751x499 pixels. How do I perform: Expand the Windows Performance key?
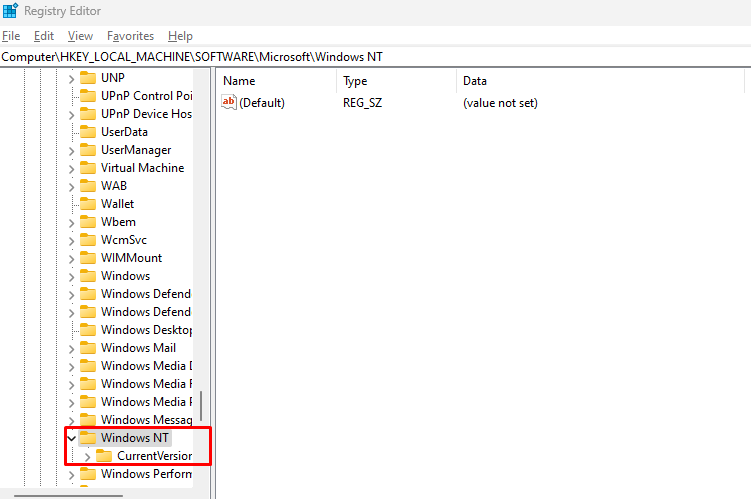tap(71, 475)
